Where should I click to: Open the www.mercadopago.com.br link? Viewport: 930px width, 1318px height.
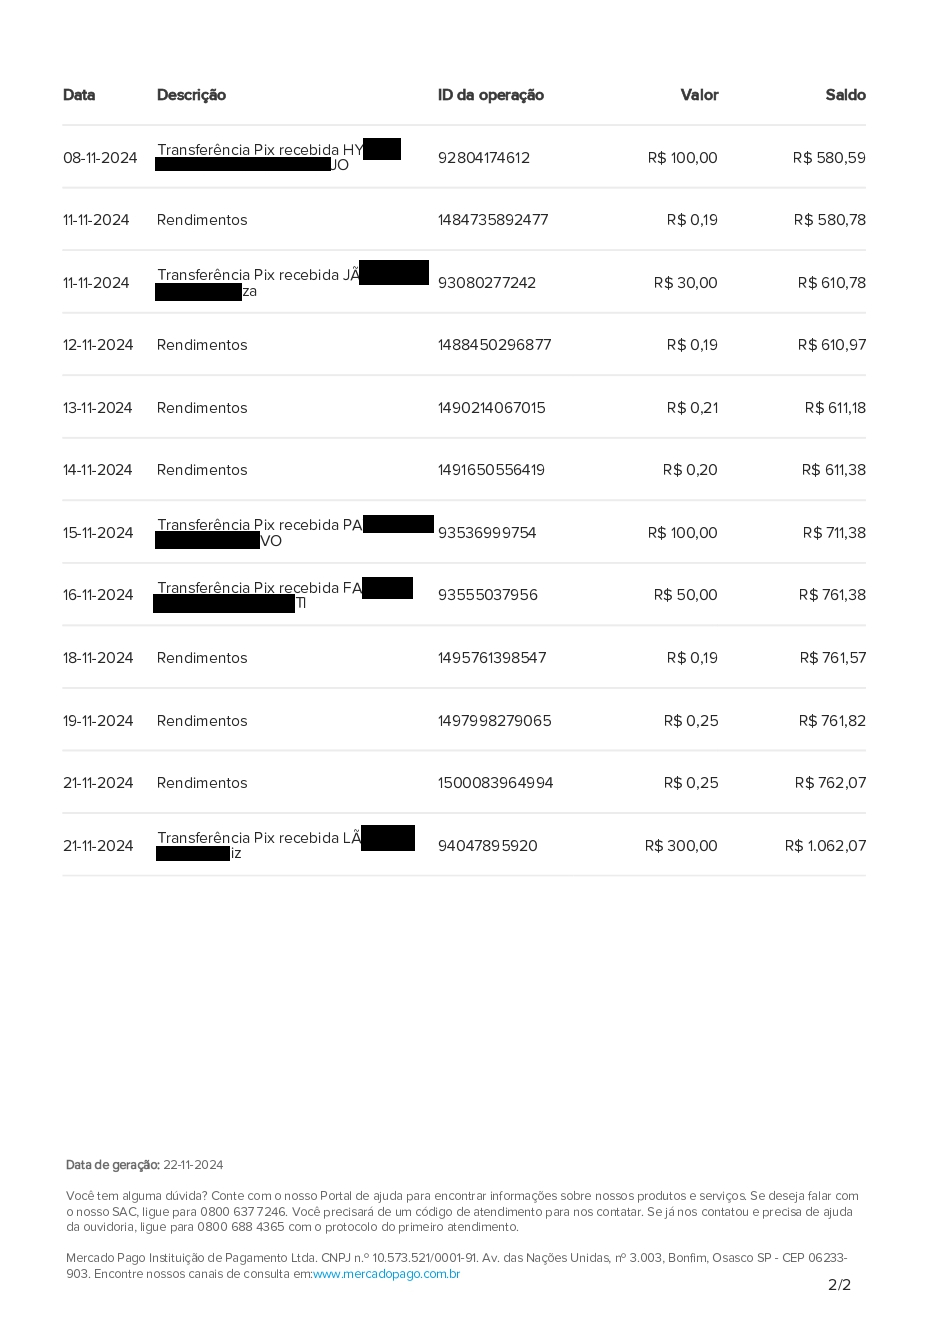coord(386,1274)
